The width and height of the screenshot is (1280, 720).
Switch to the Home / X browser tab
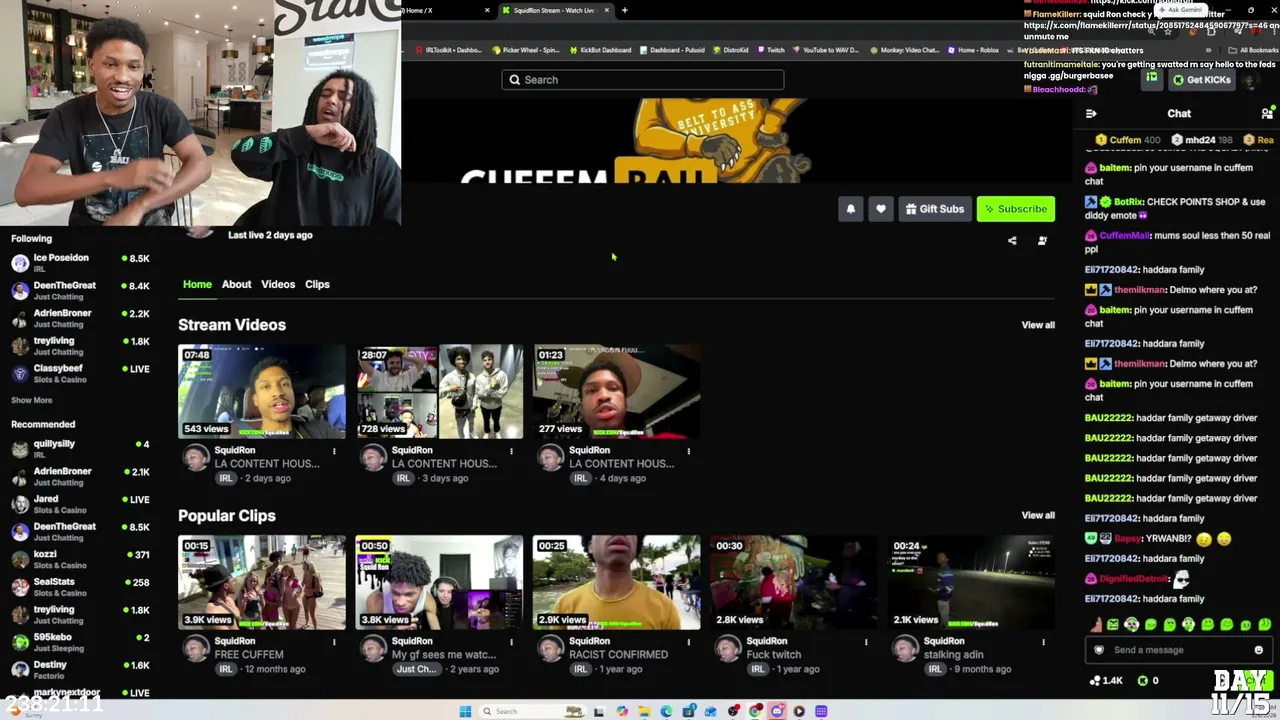pos(445,11)
